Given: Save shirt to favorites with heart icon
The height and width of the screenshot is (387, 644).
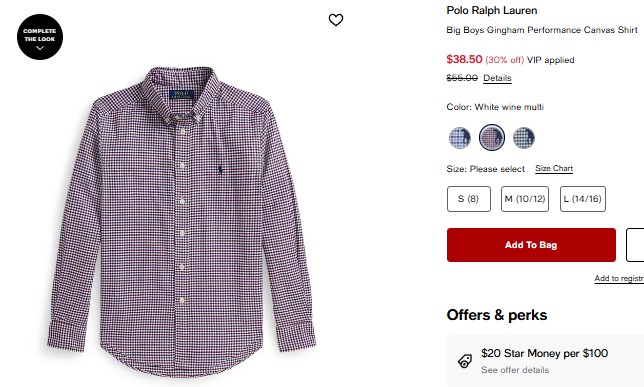Looking at the screenshot, I should click(x=336, y=20).
